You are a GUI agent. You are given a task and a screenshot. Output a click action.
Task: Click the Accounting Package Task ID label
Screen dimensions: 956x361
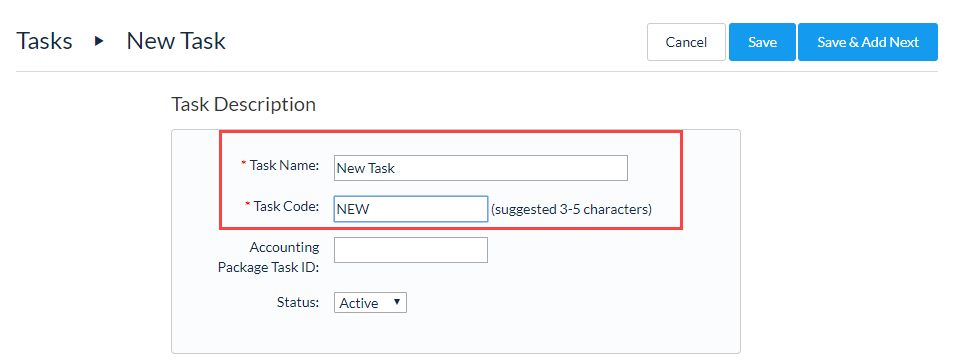269,257
